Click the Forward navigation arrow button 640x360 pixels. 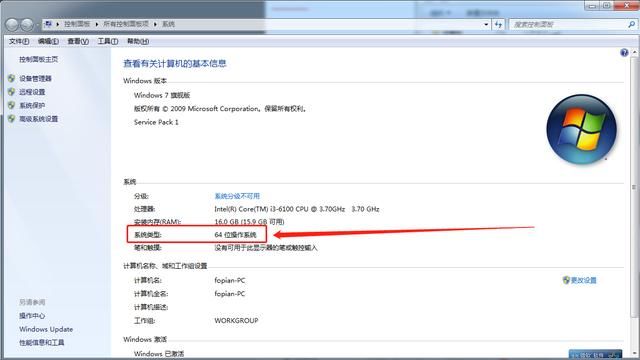click(x=27, y=25)
